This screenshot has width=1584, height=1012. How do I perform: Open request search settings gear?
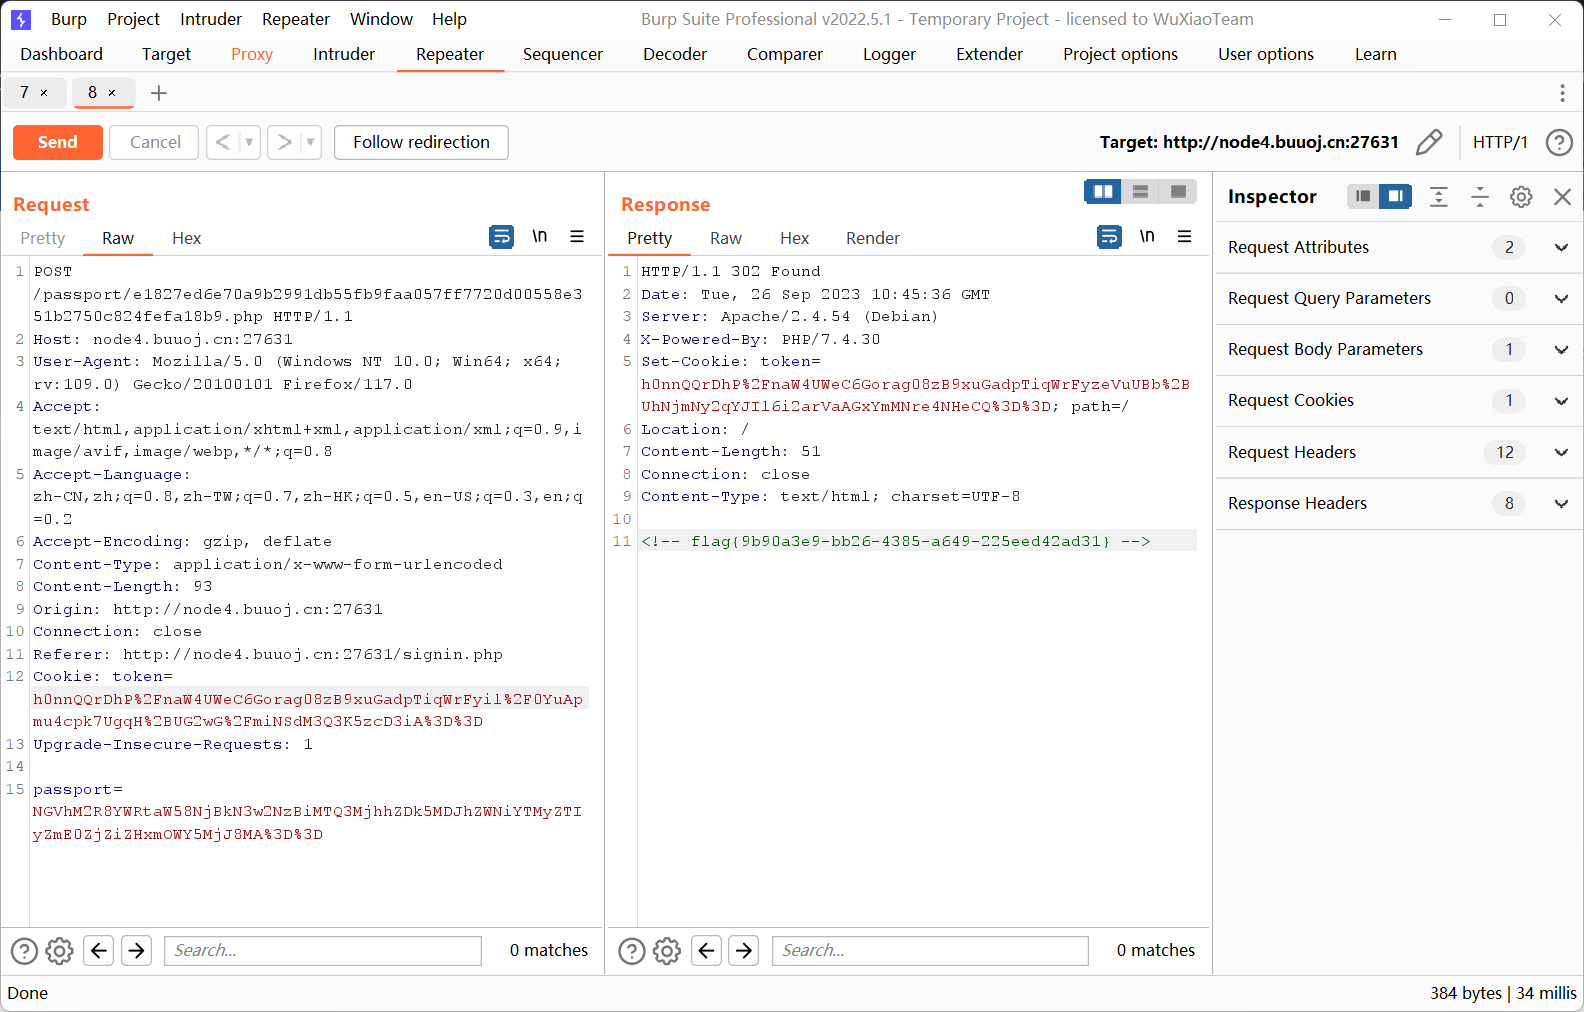pyautogui.click(x=60, y=950)
